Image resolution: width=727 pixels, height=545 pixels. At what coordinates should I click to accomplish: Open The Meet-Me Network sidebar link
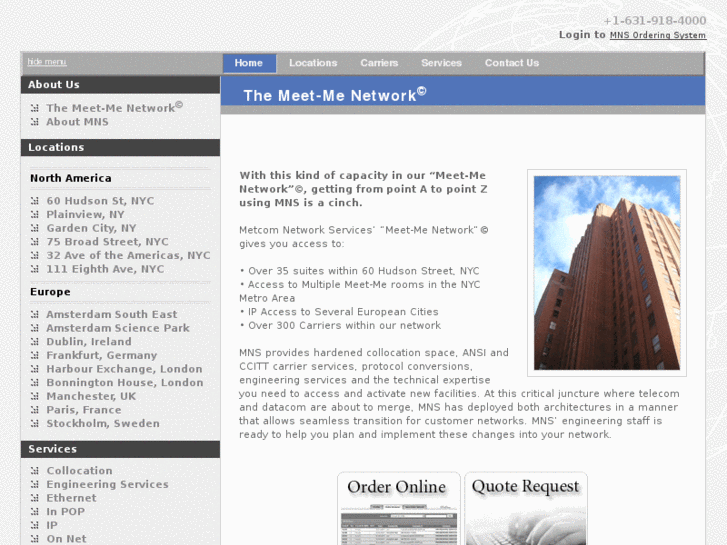pos(115,107)
